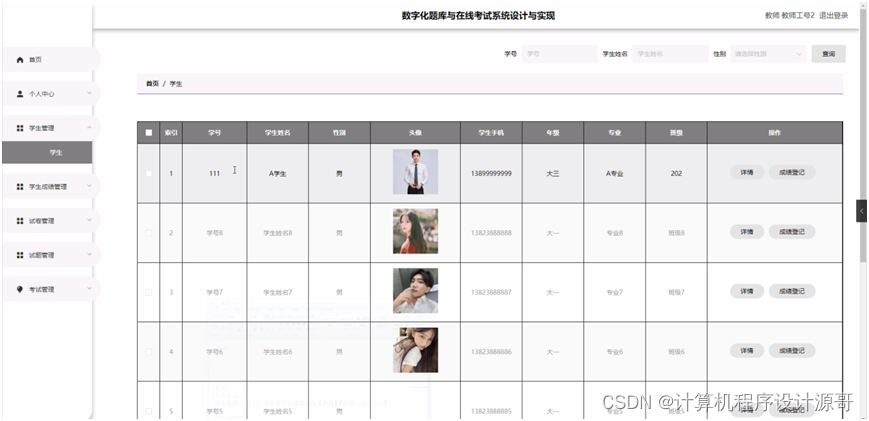869x421 pixels.
Task: Check the checkbox for row 学号6
Action: coord(149,352)
